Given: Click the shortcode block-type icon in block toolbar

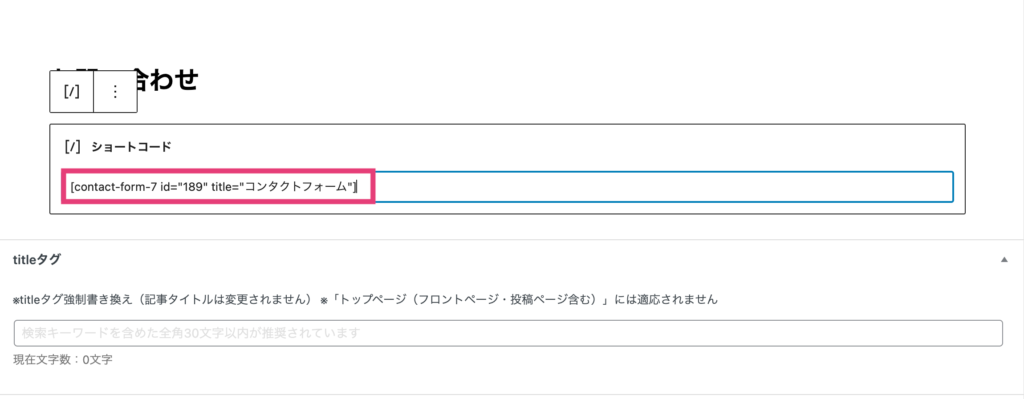Looking at the screenshot, I should (x=72, y=91).
